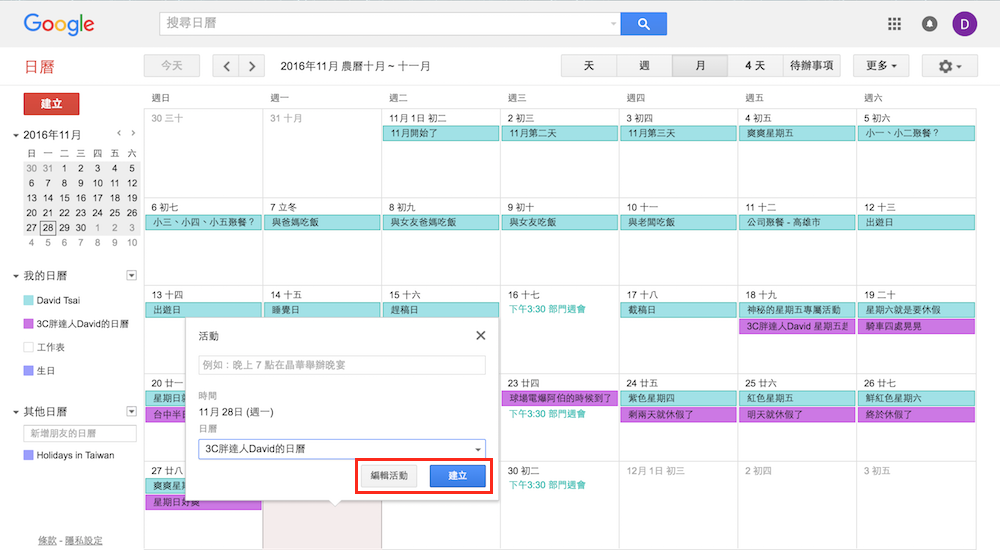Toggle the purple 3C胖達人David的日曆 color box
The width and height of the screenshot is (1000, 550).
(x=28, y=324)
